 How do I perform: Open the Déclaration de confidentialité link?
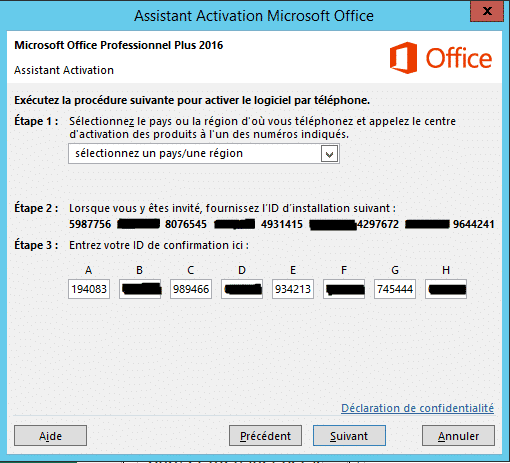[417, 408]
